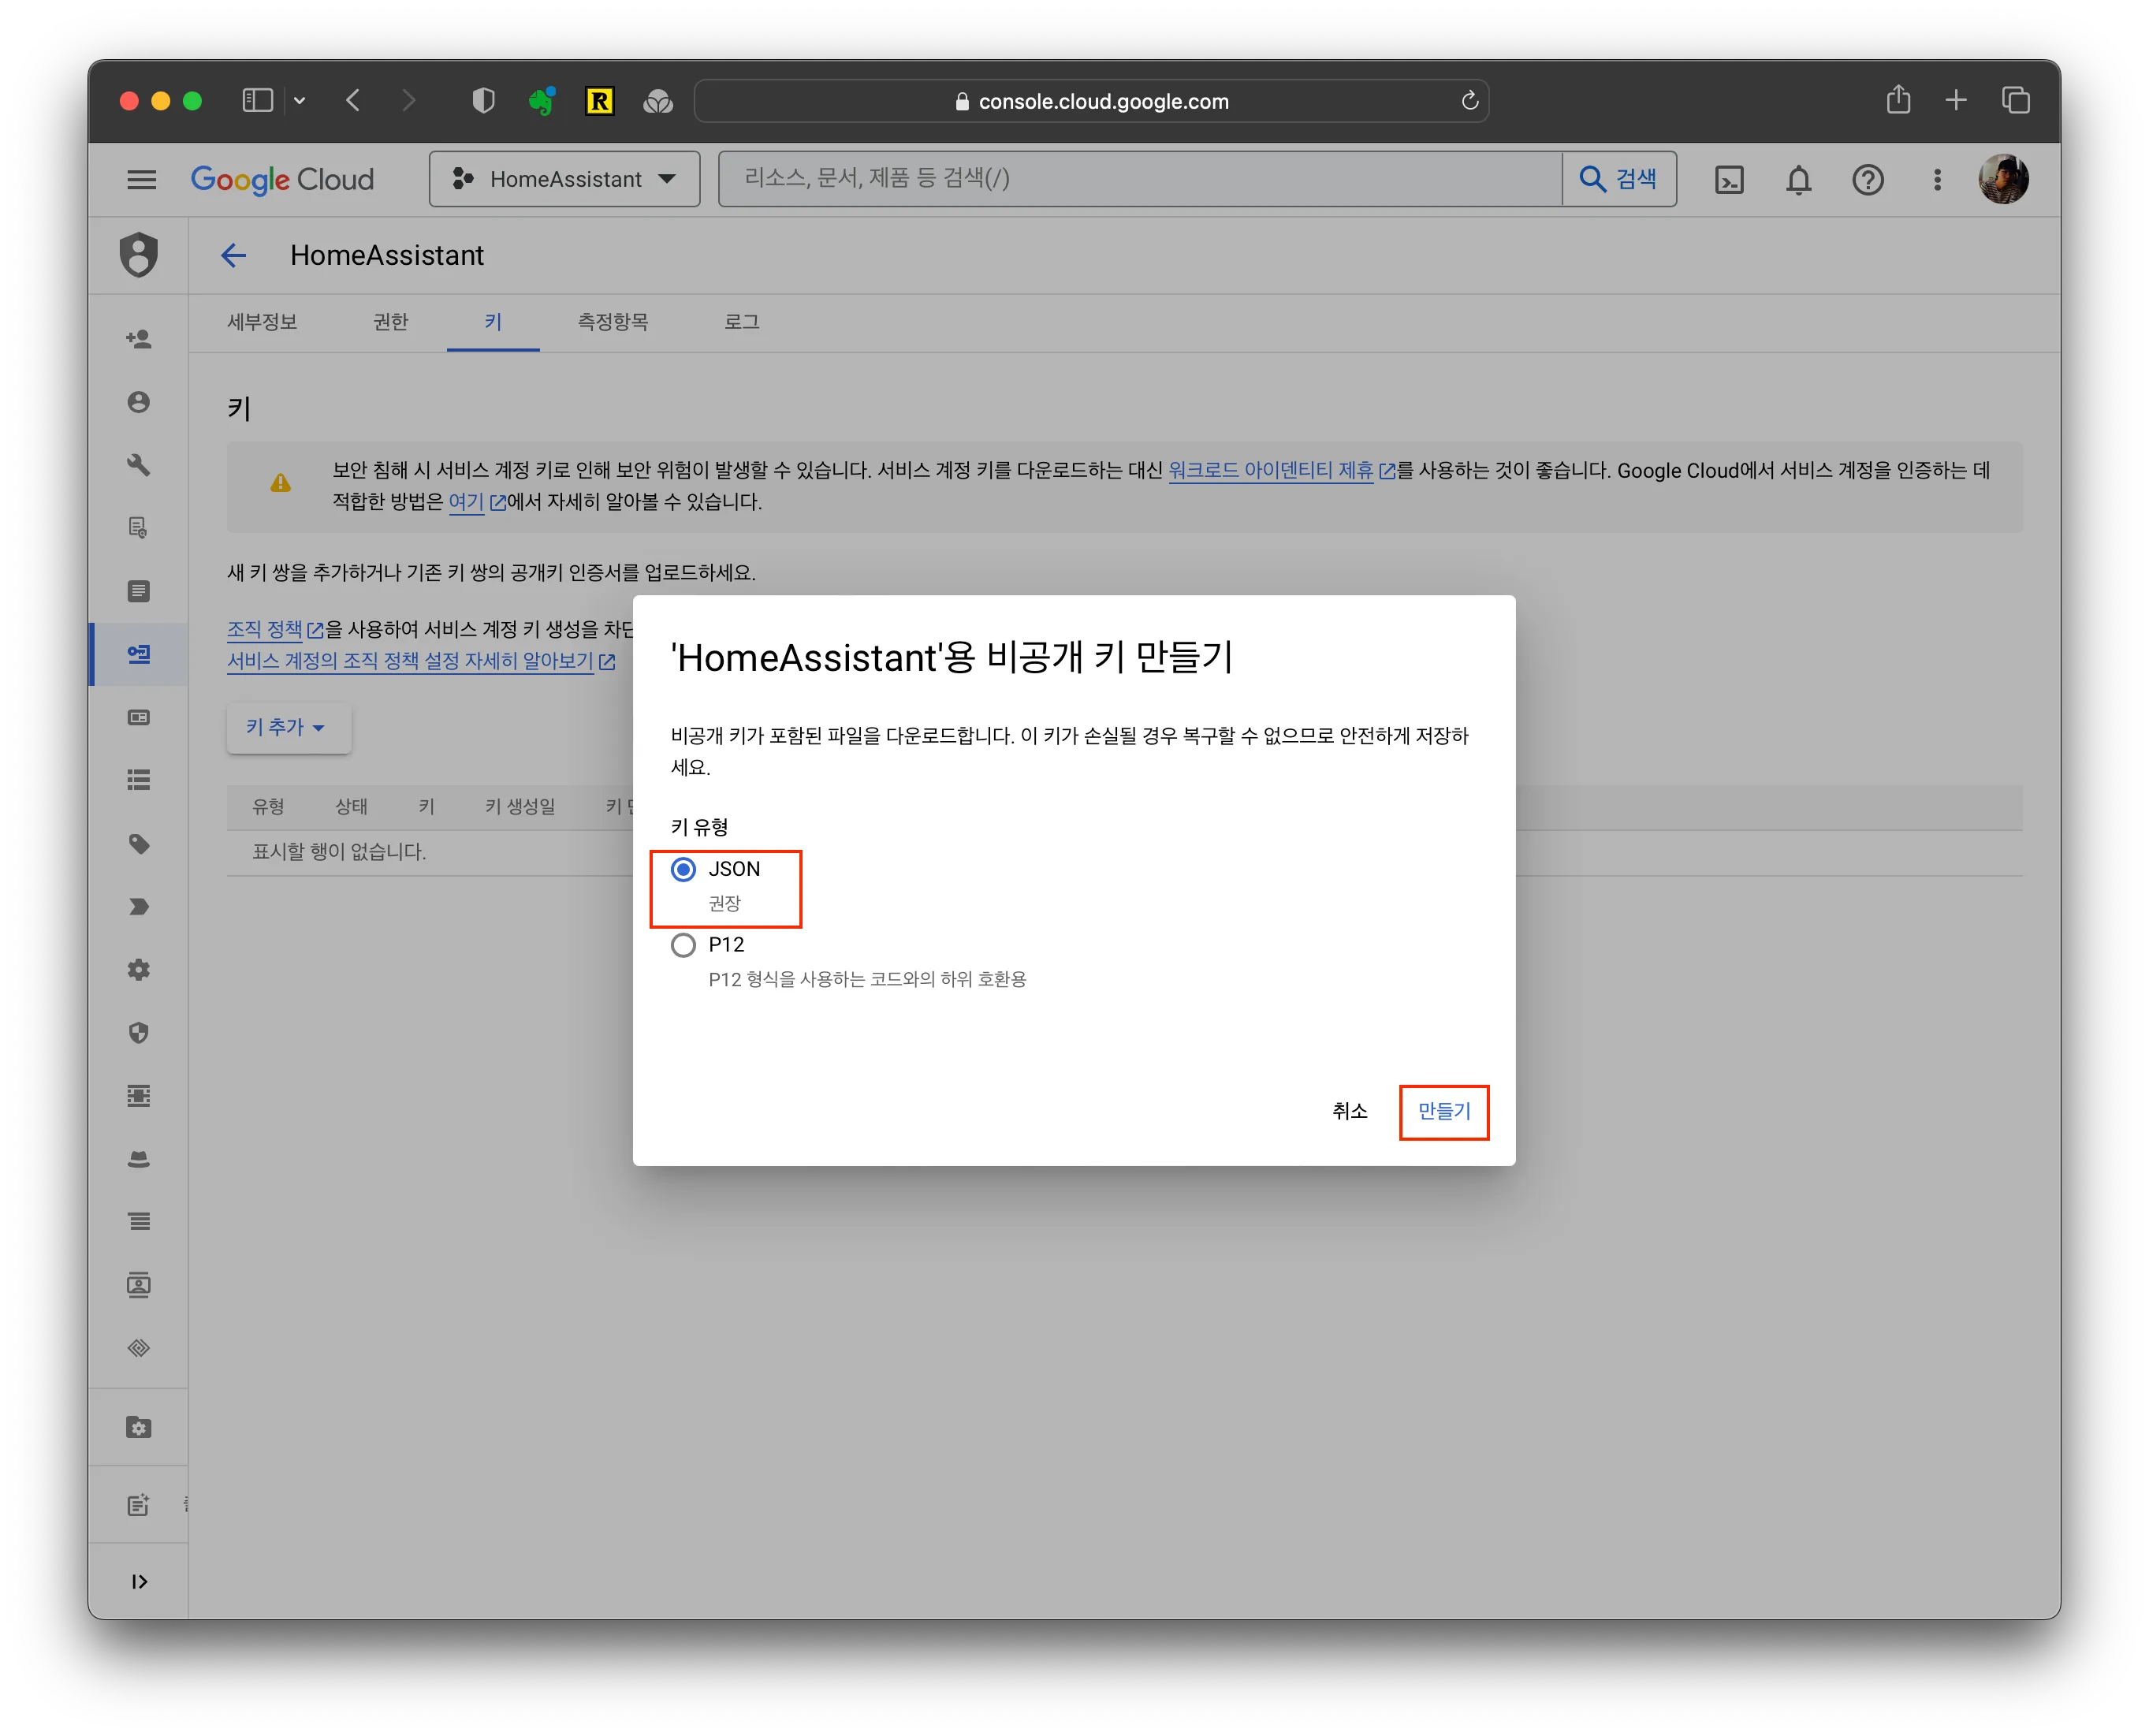Click the Google Cloud logo
This screenshot has height=1736, width=2149.
282,180
